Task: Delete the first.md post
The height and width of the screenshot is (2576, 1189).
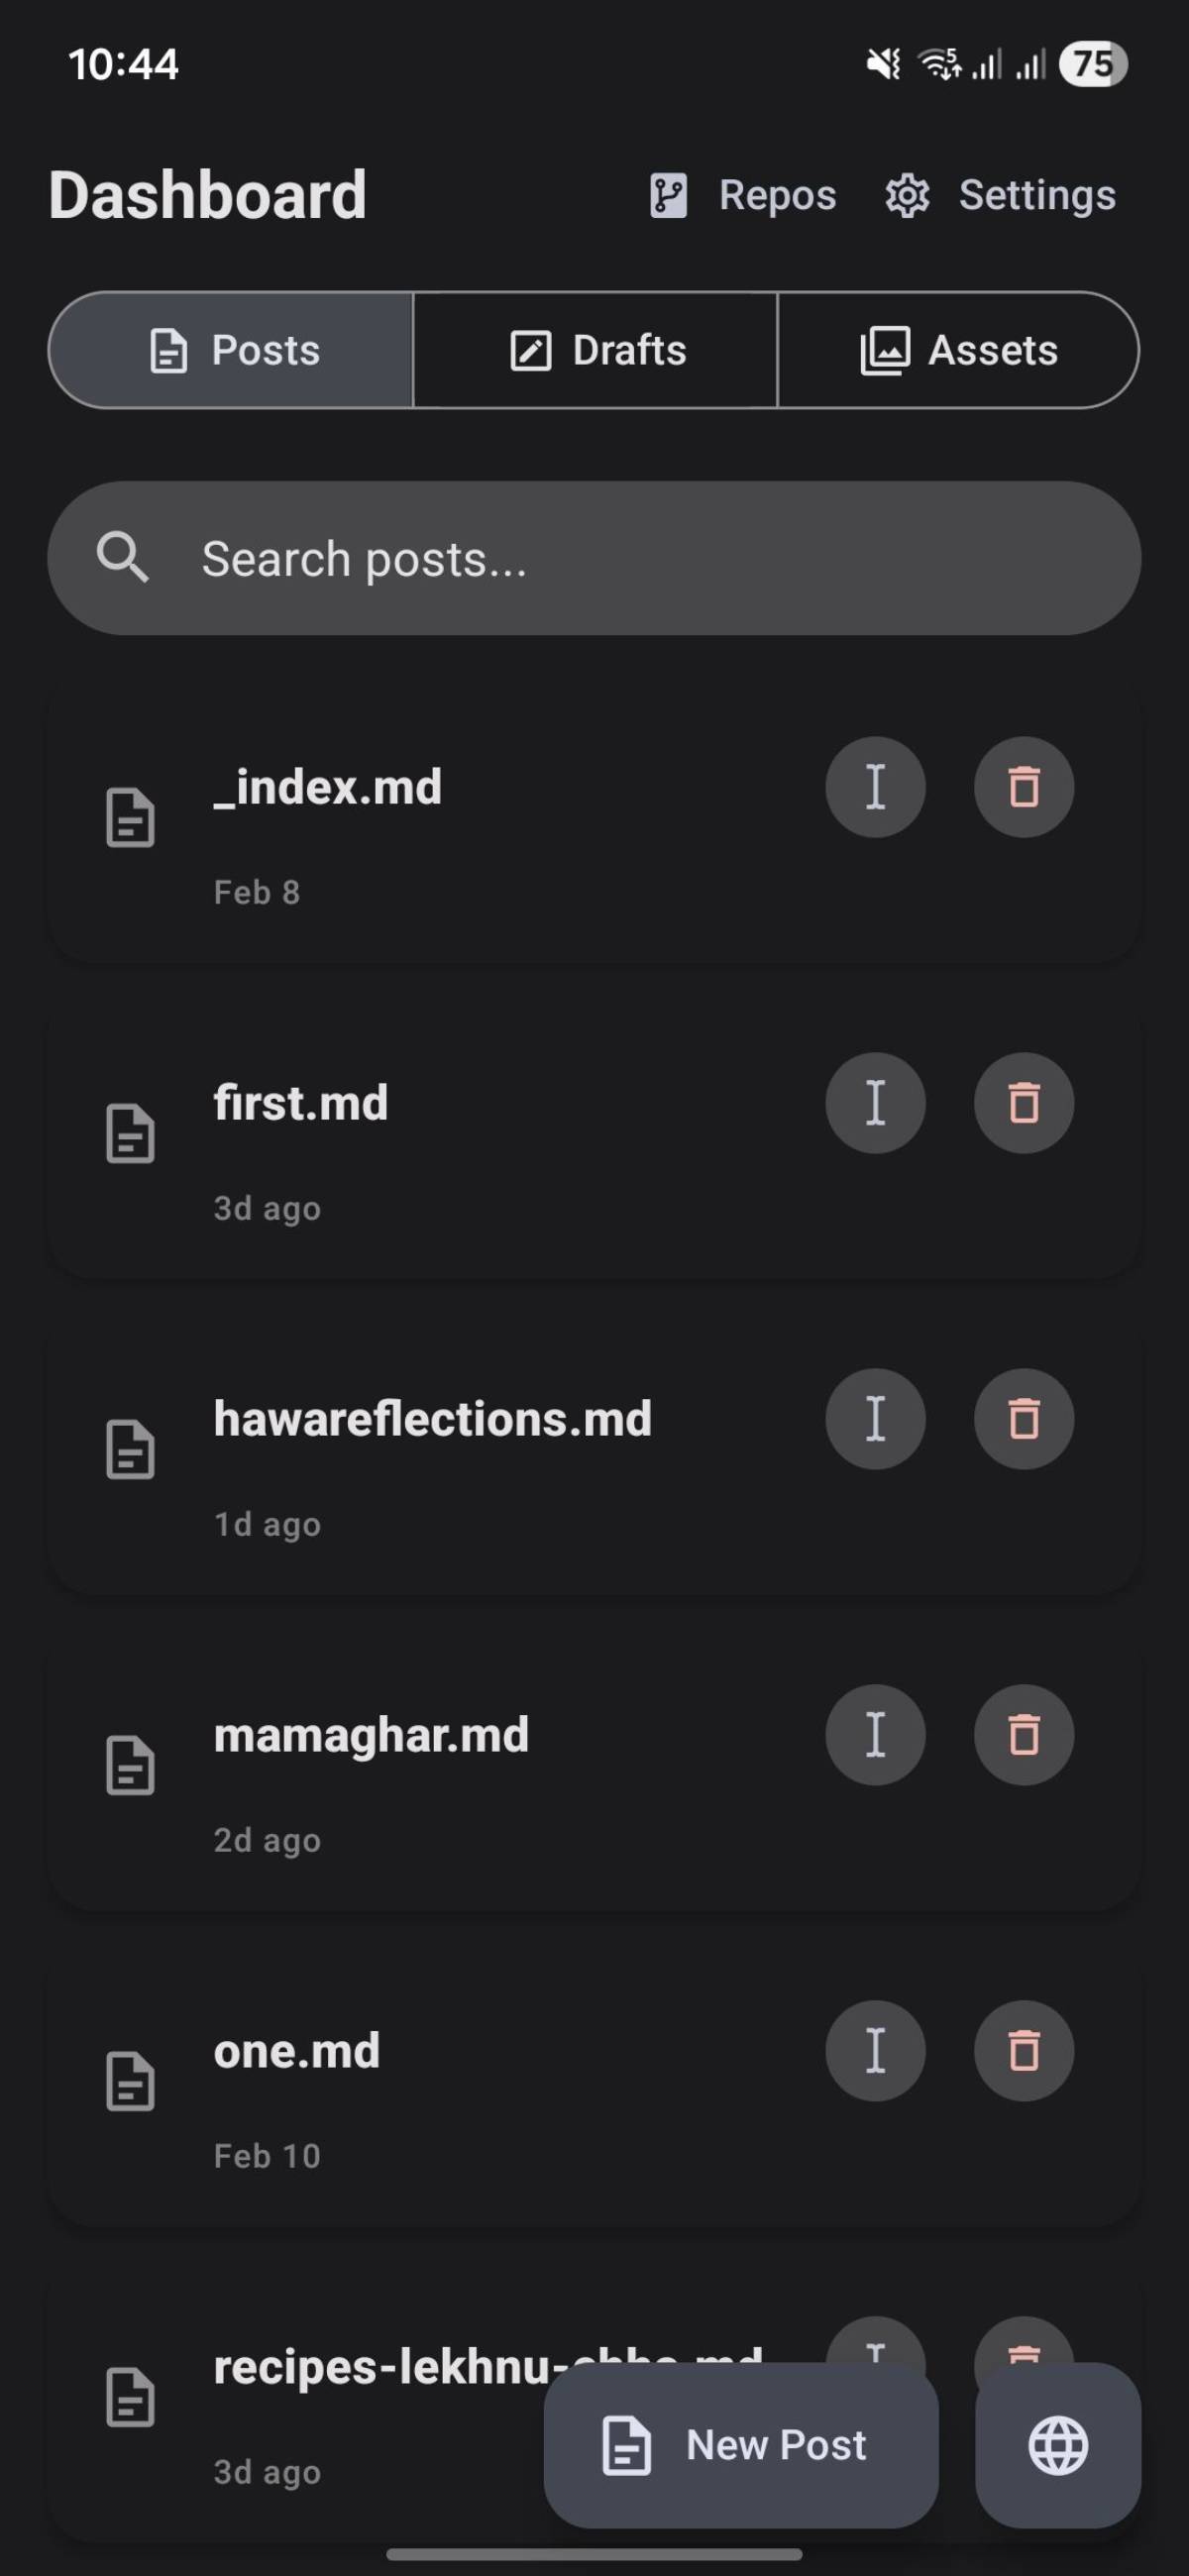Action: [1023, 1103]
